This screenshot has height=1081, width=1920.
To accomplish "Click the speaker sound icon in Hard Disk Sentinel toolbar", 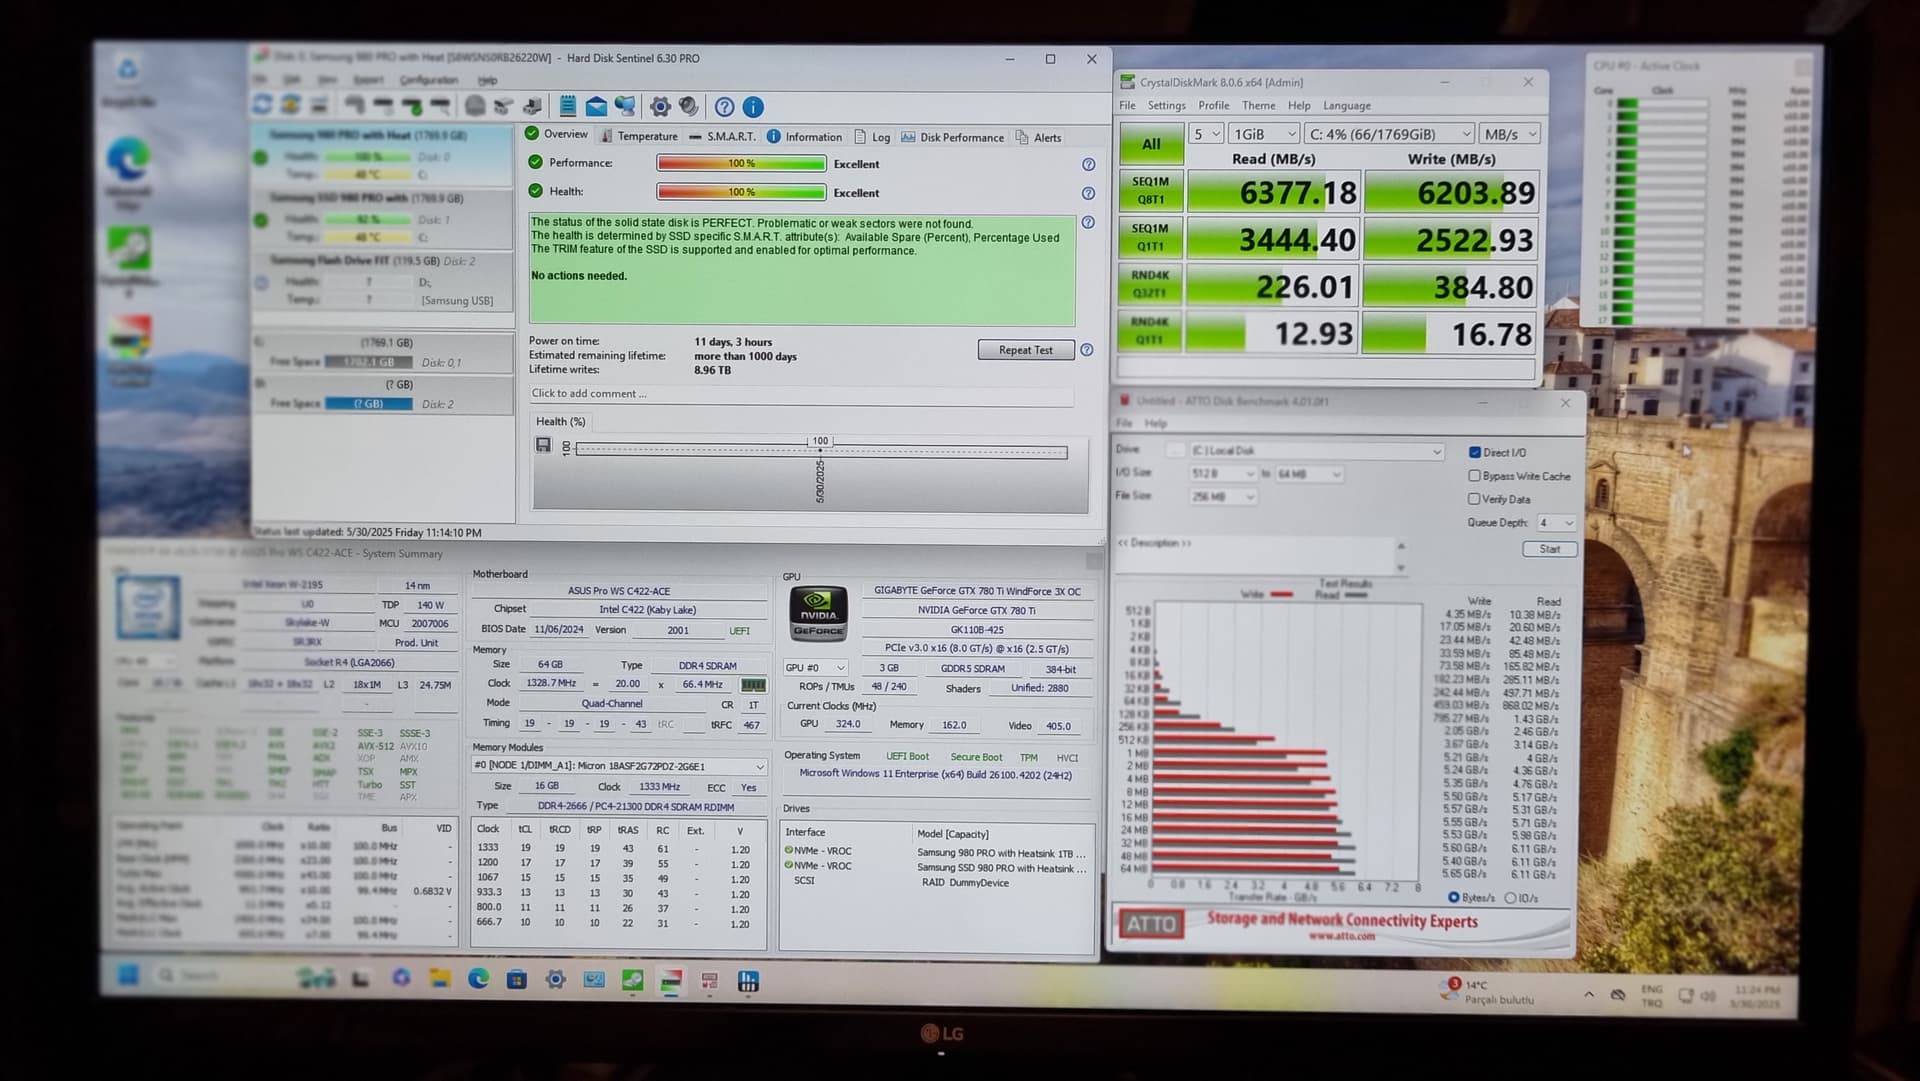I will coord(689,106).
